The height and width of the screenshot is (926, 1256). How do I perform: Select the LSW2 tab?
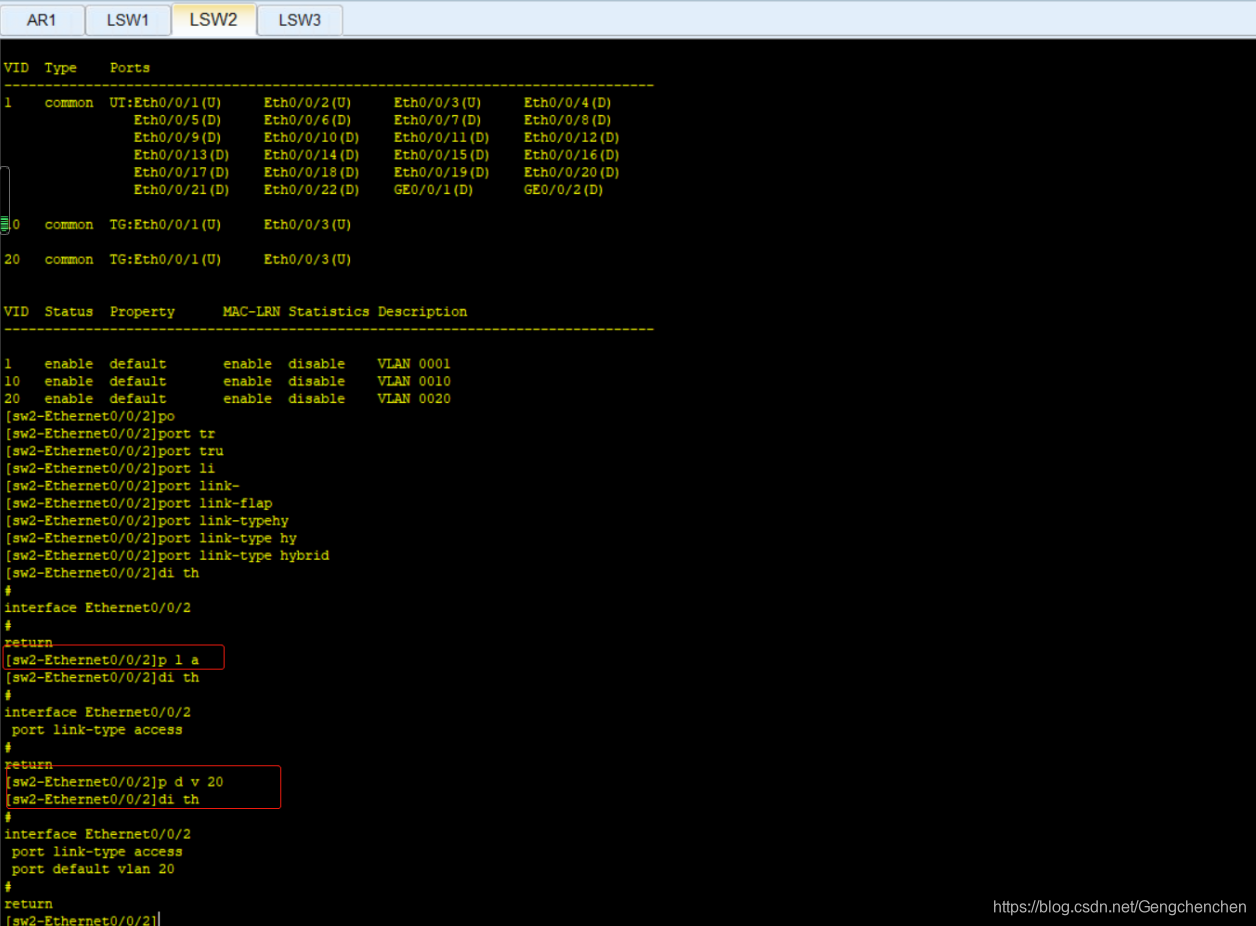214,19
